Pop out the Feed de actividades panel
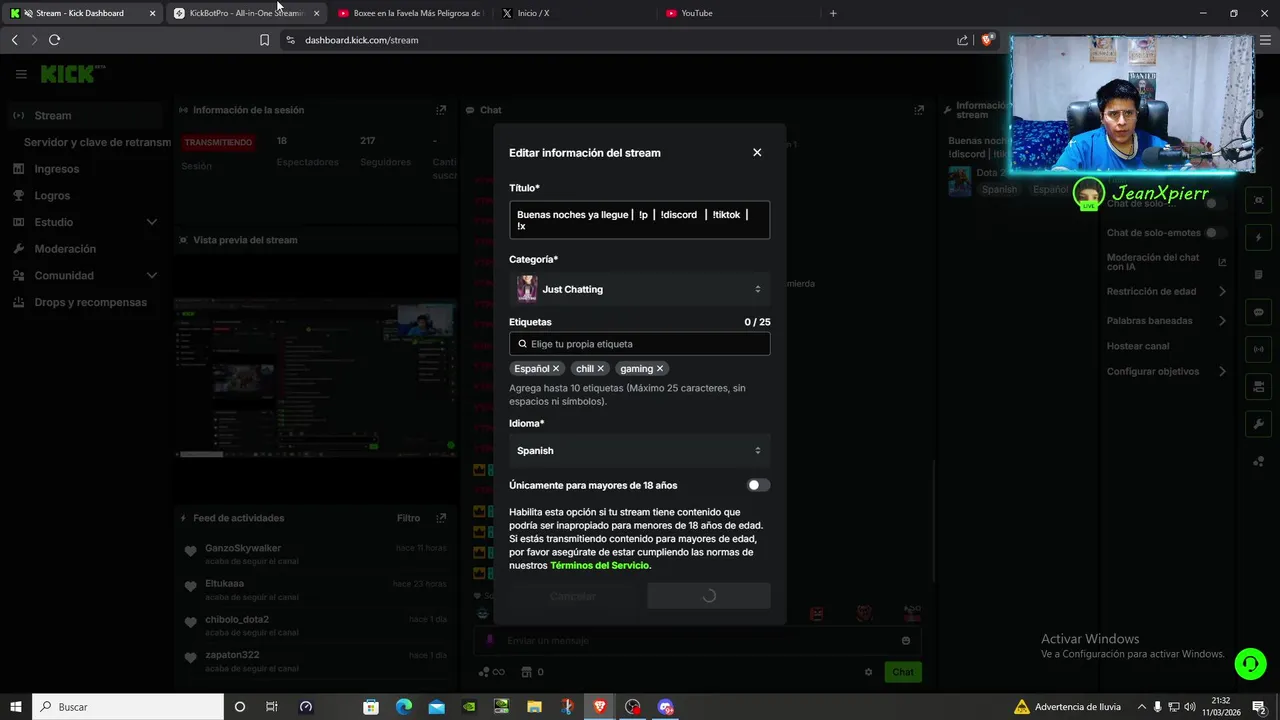1280x720 pixels. tap(441, 518)
